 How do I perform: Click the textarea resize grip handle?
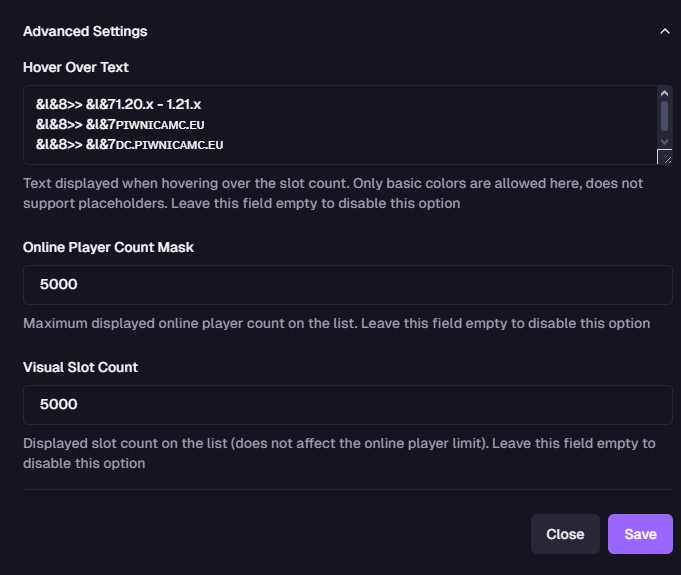pyautogui.click(x=664, y=157)
